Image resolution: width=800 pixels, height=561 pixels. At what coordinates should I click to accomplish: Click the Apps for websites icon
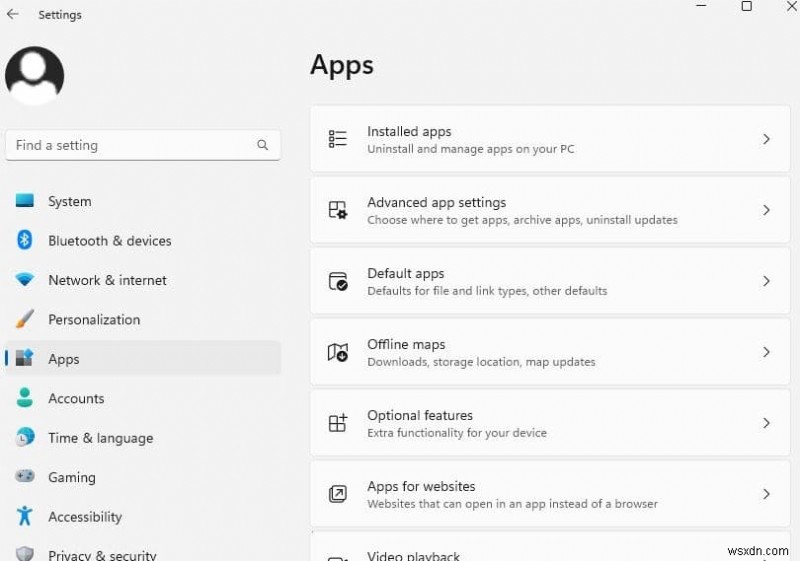pyautogui.click(x=338, y=495)
